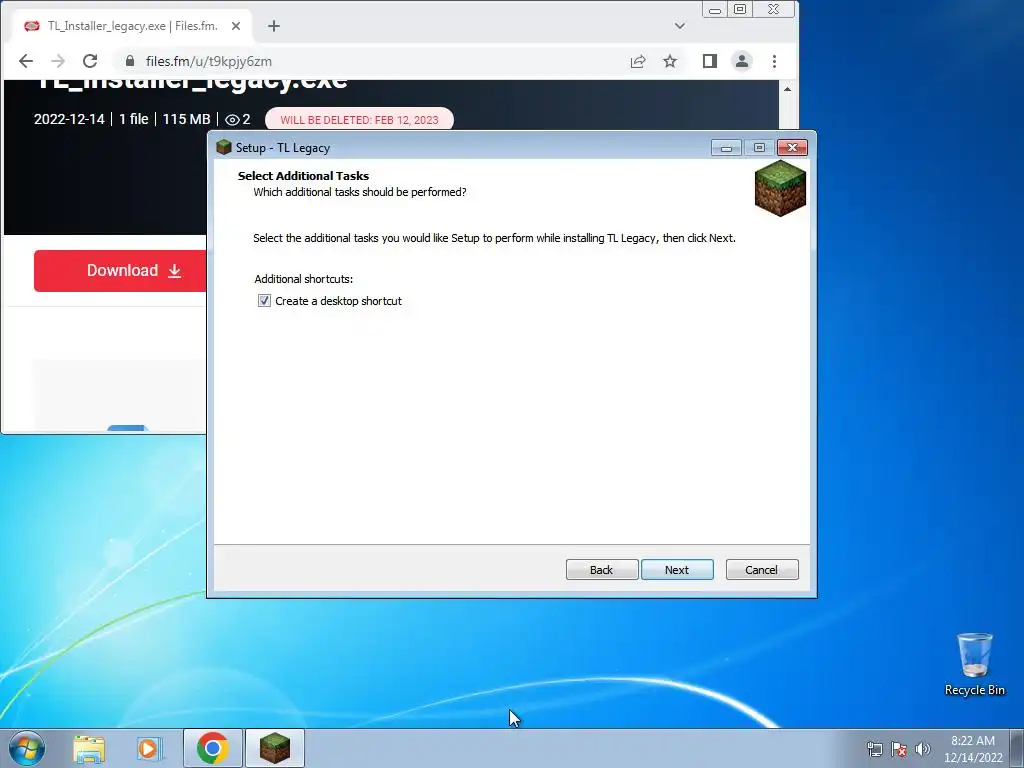Go Back in the setup wizard

point(601,569)
